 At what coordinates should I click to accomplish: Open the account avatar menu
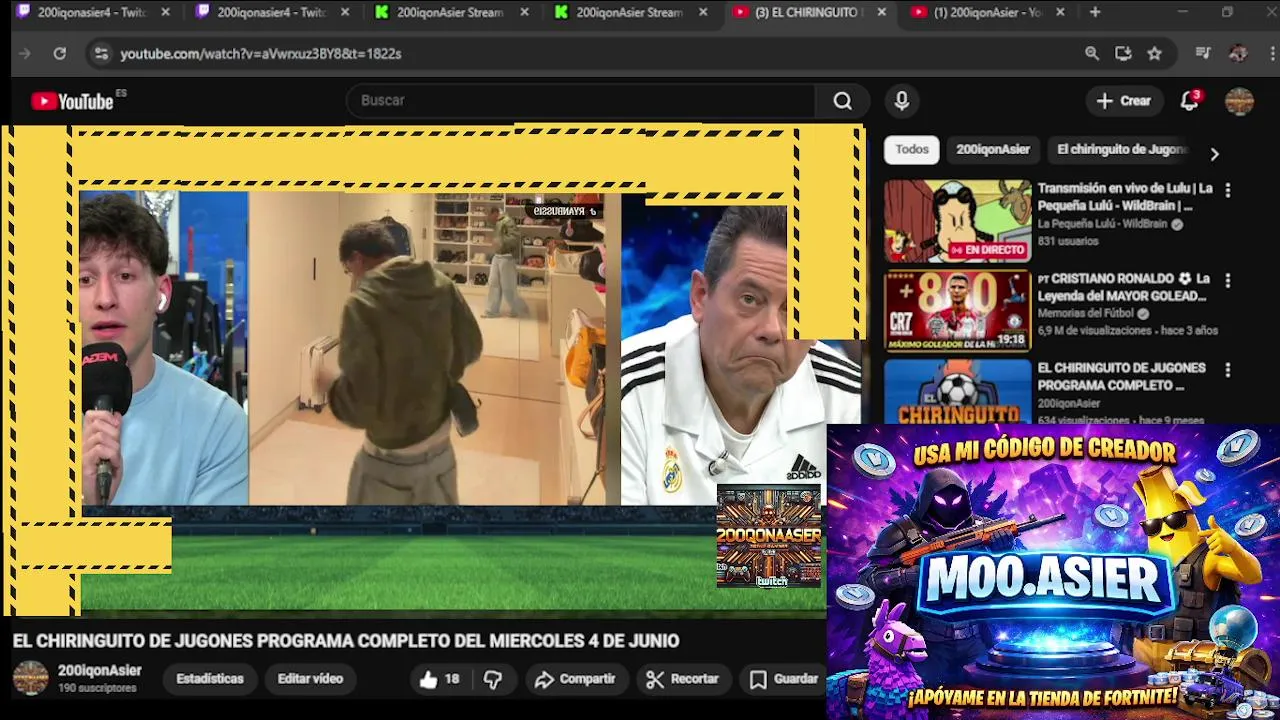[1239, 101]
